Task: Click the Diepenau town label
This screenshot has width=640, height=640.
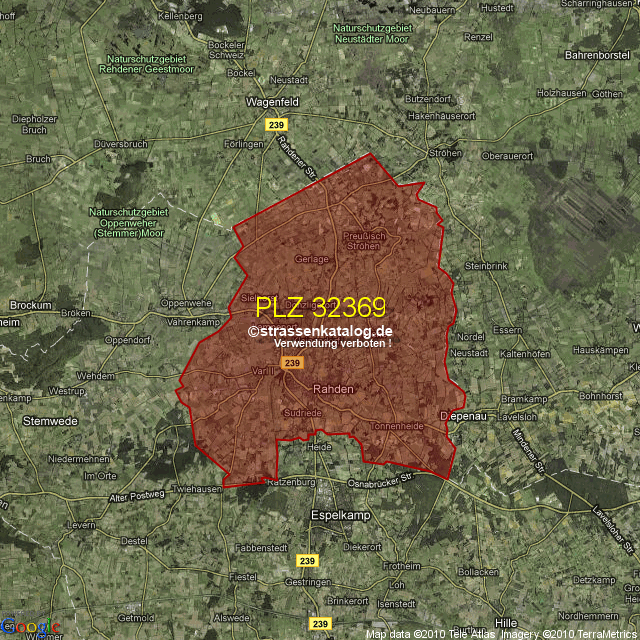Action: click(461, 416)
